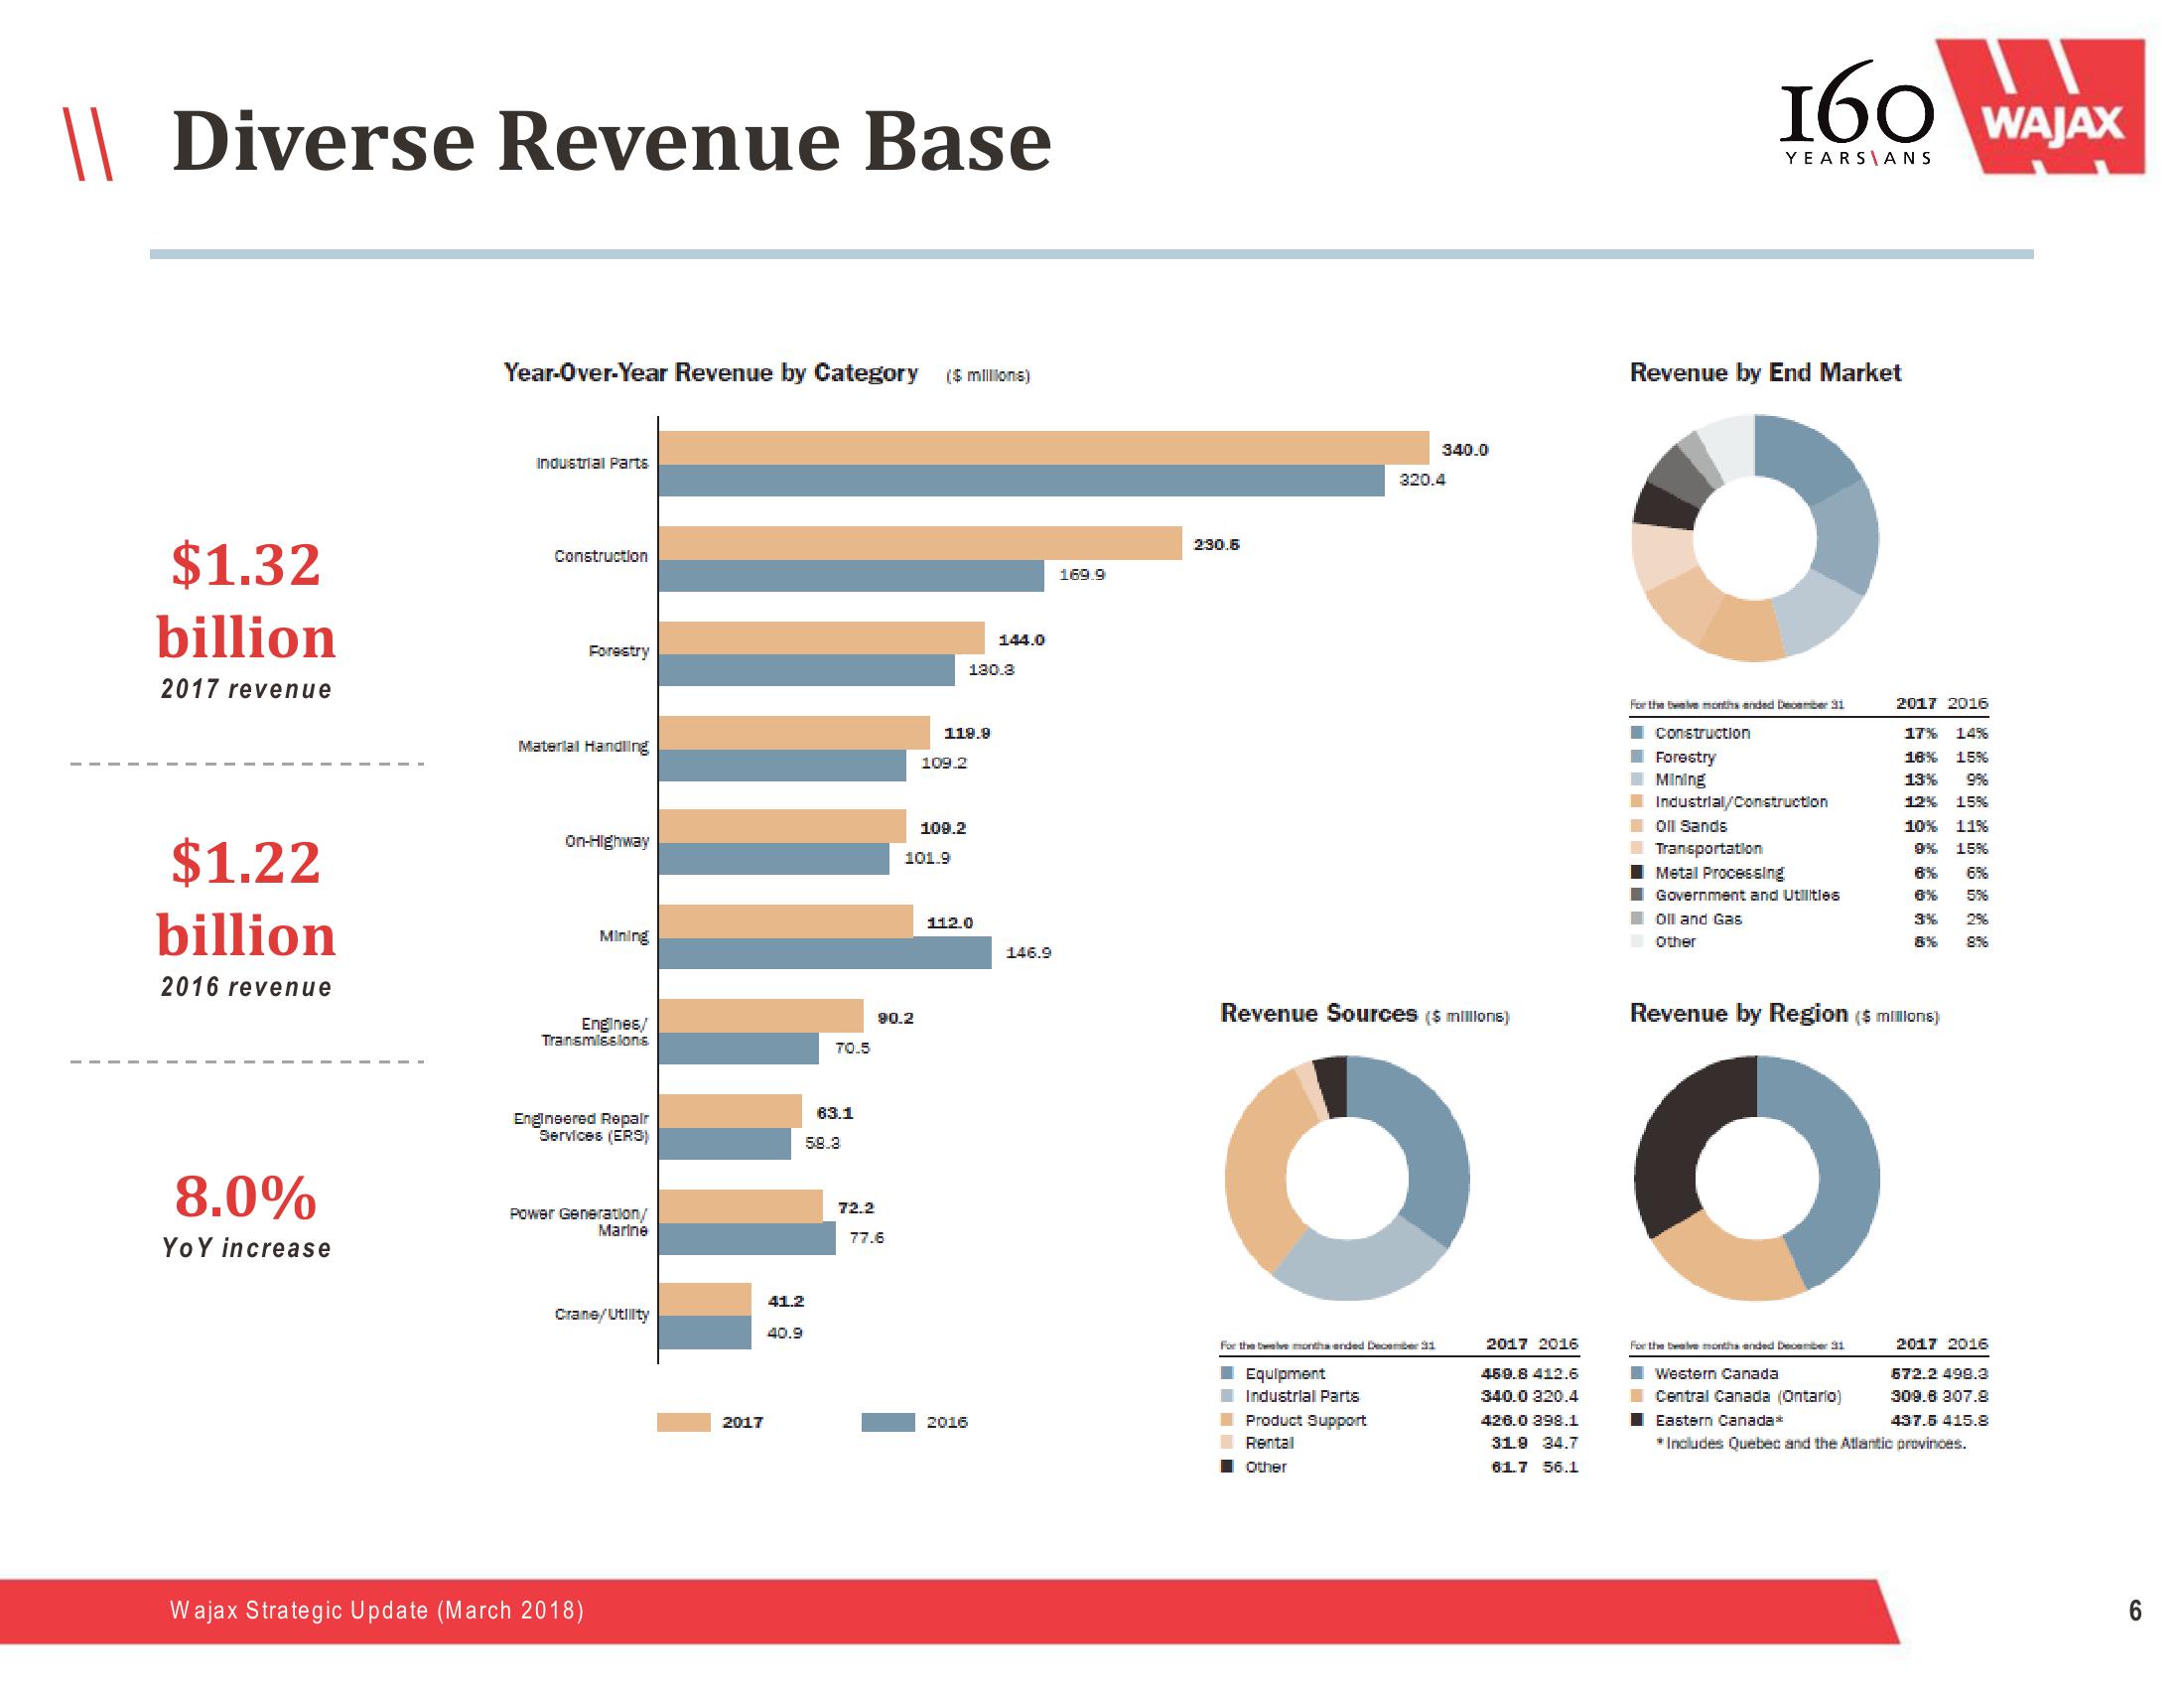The image size is (2184, 1688).
Task: Select the "Diverse Revenue Base" slide title
Action: (612, 141)
